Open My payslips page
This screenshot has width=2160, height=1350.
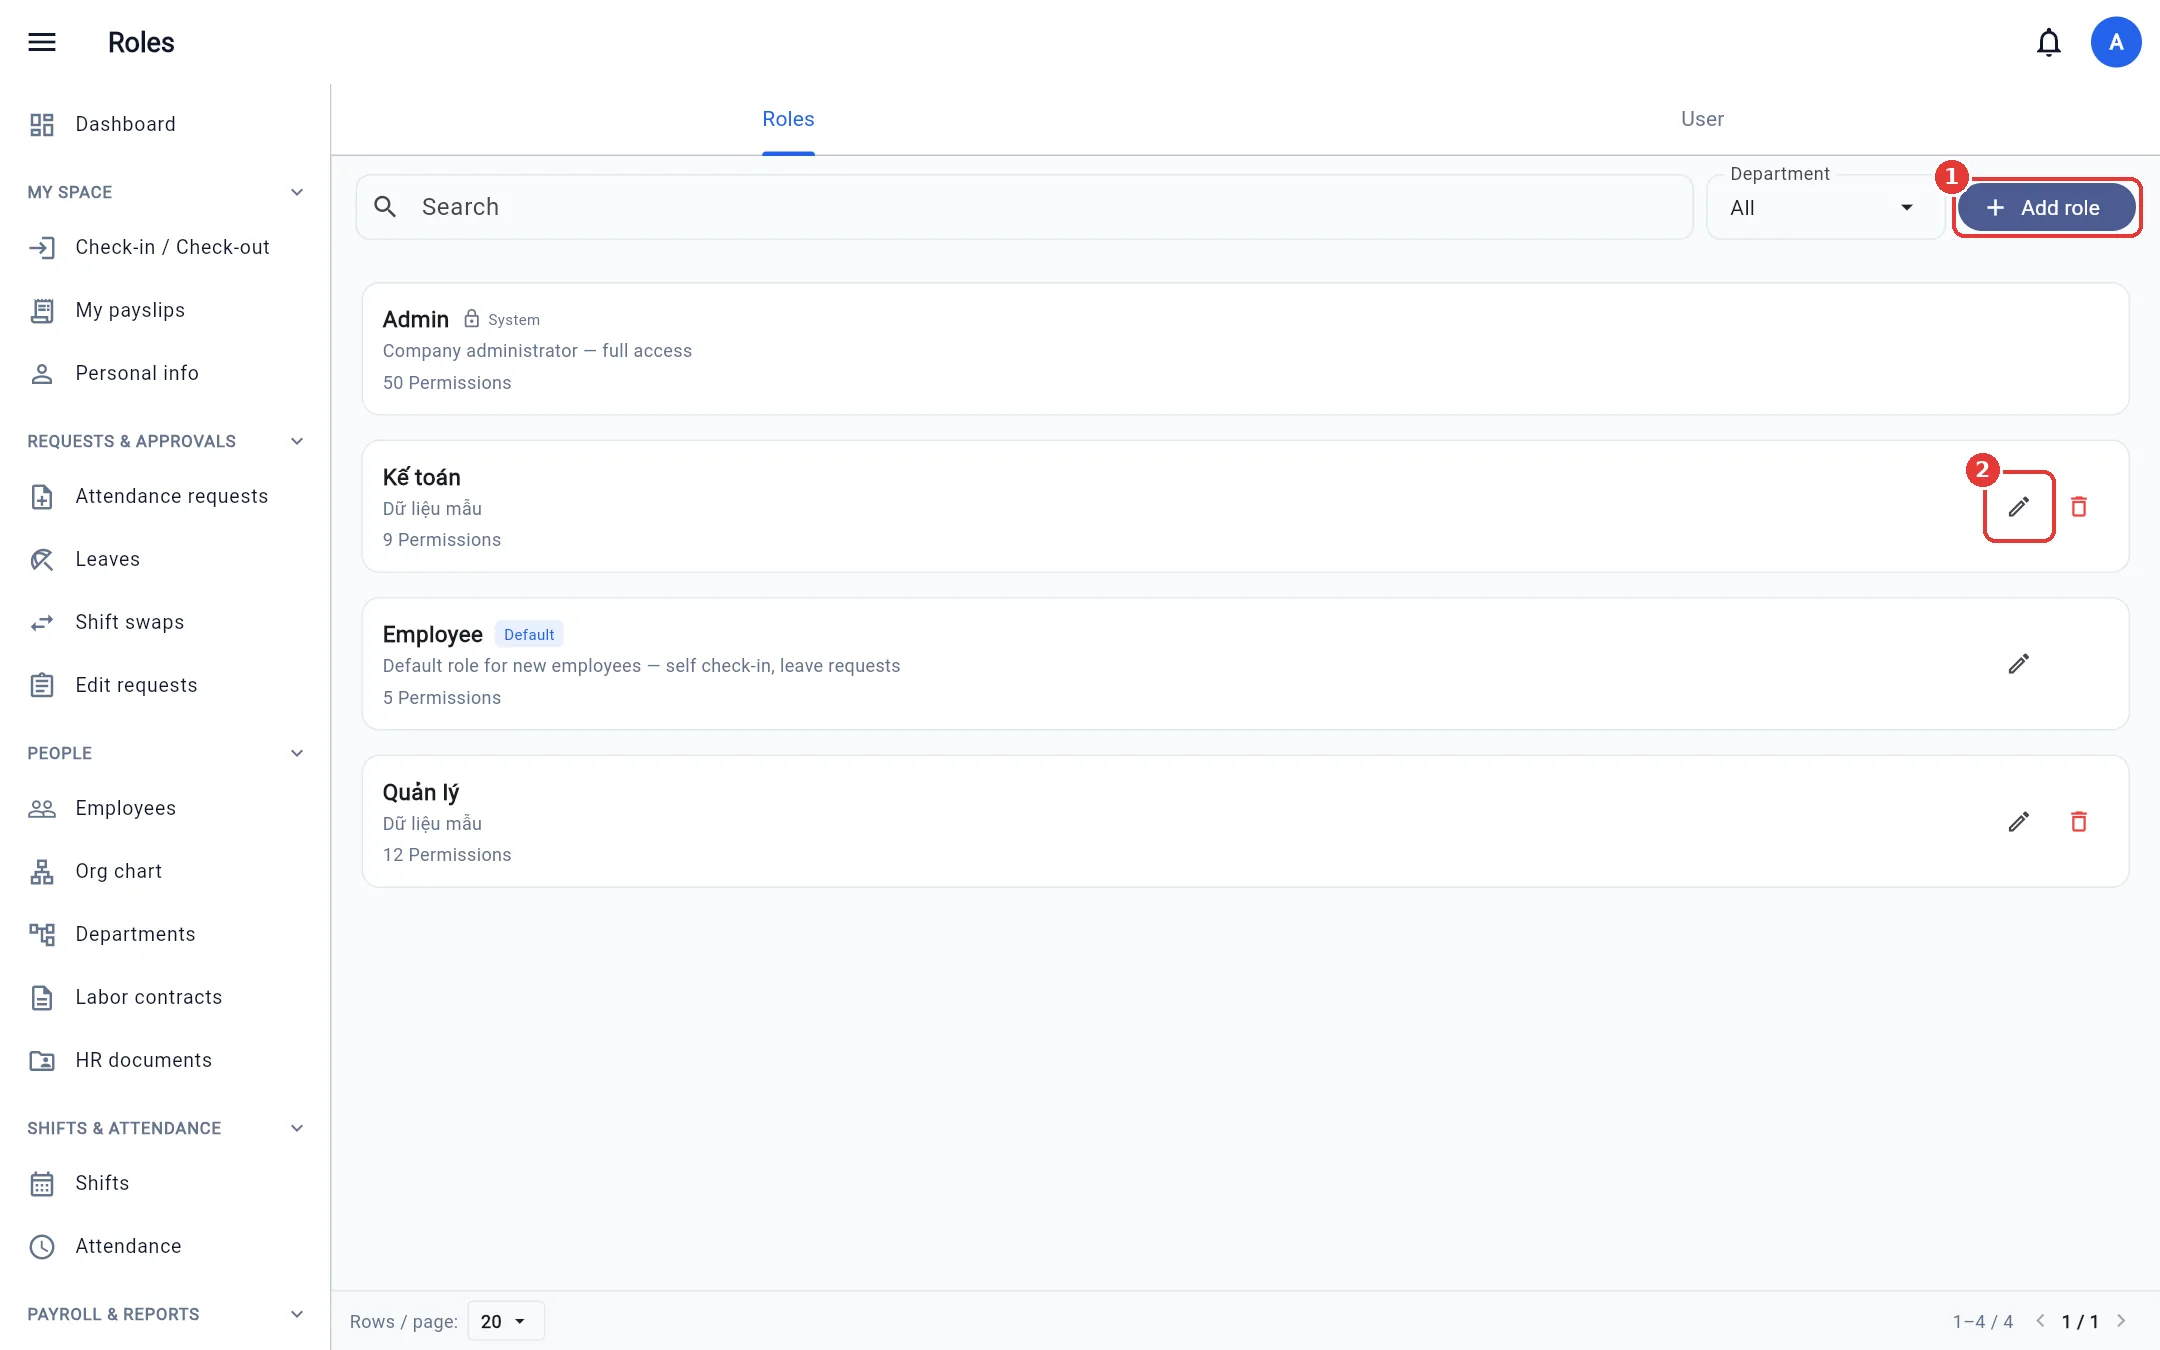(165, 310)
